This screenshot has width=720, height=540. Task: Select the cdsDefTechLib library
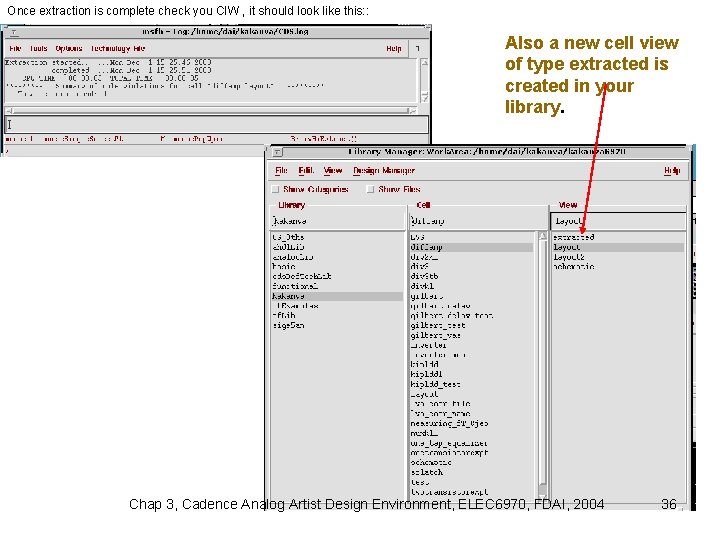pos(301,276)
